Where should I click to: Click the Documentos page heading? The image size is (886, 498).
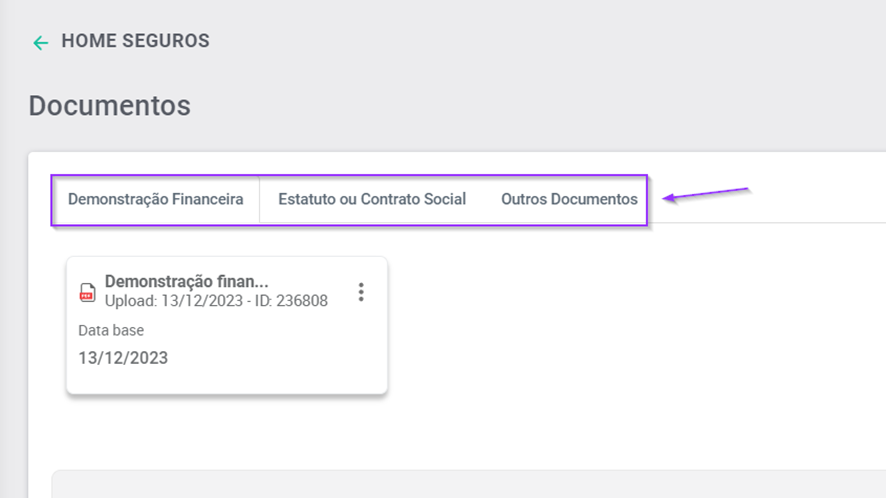(x=109, y=105)
